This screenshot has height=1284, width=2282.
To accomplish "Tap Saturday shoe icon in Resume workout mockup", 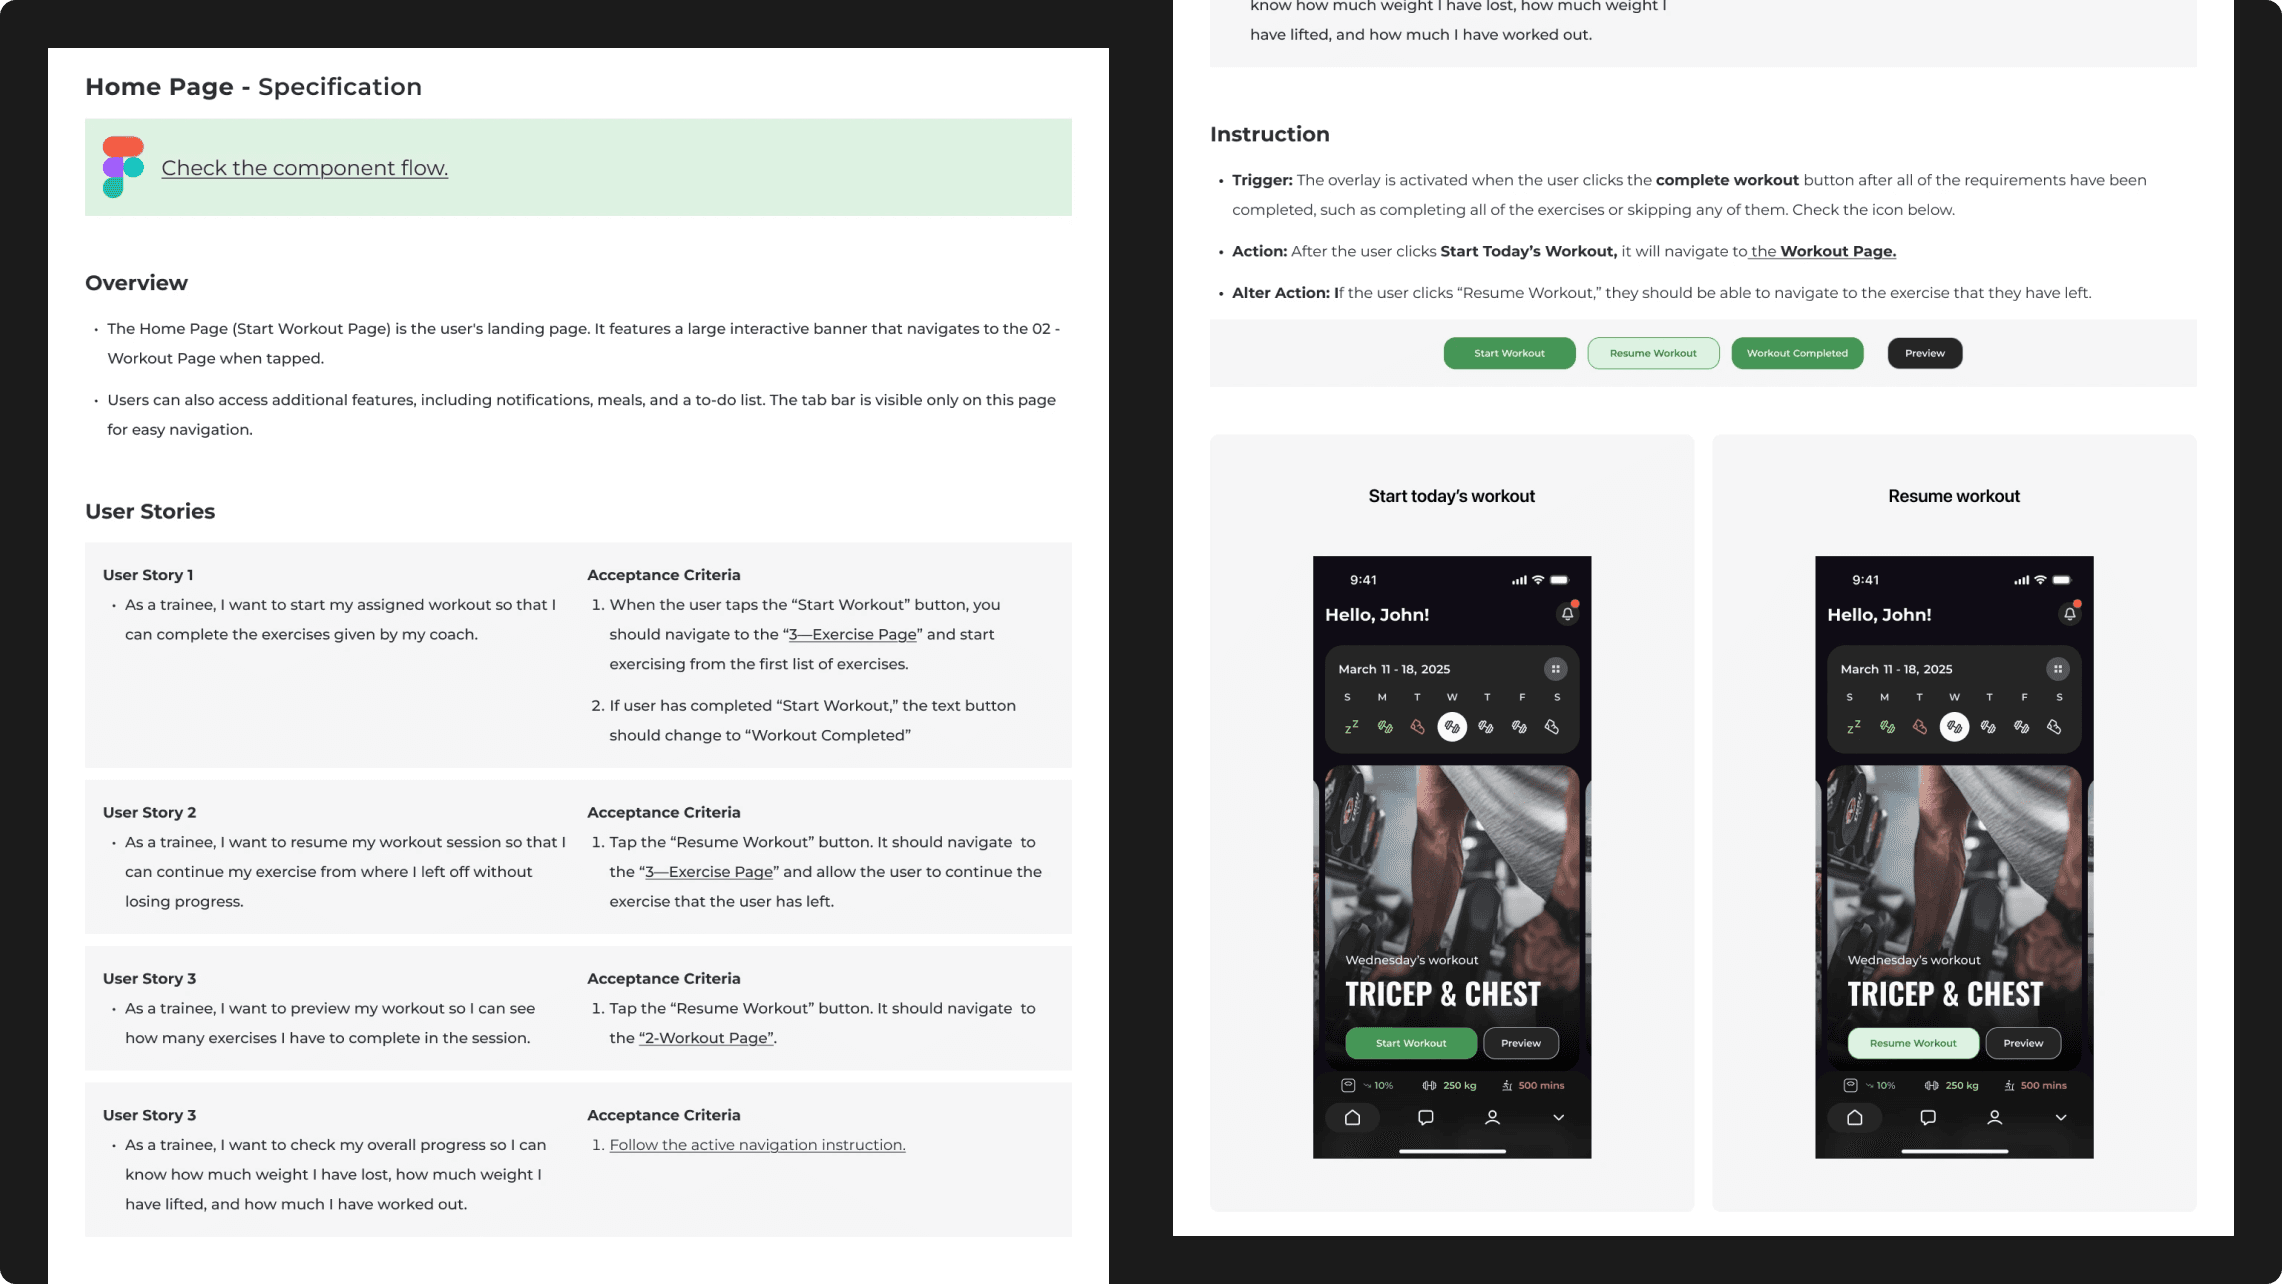I will pos(2054,727).
